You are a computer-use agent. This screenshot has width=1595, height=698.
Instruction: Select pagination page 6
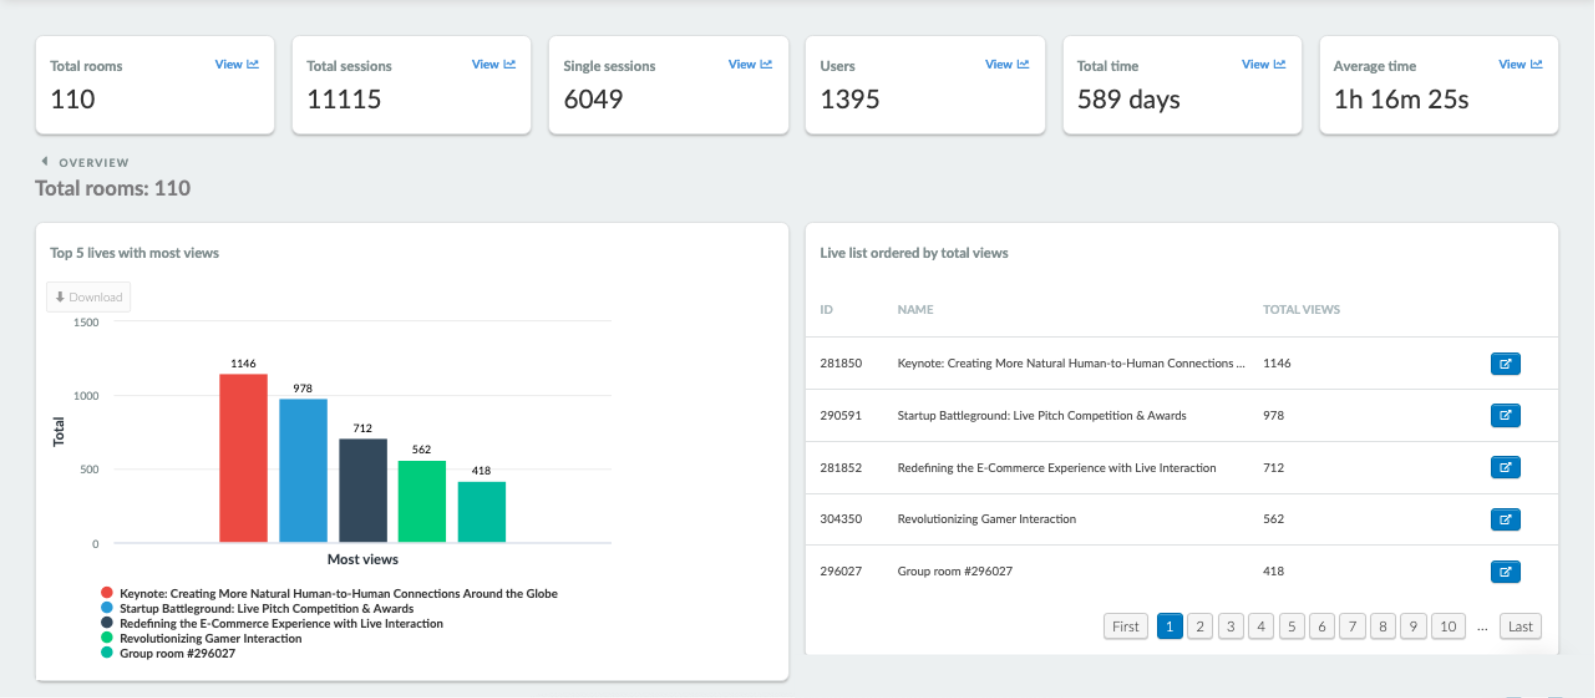coord(1322,627)
